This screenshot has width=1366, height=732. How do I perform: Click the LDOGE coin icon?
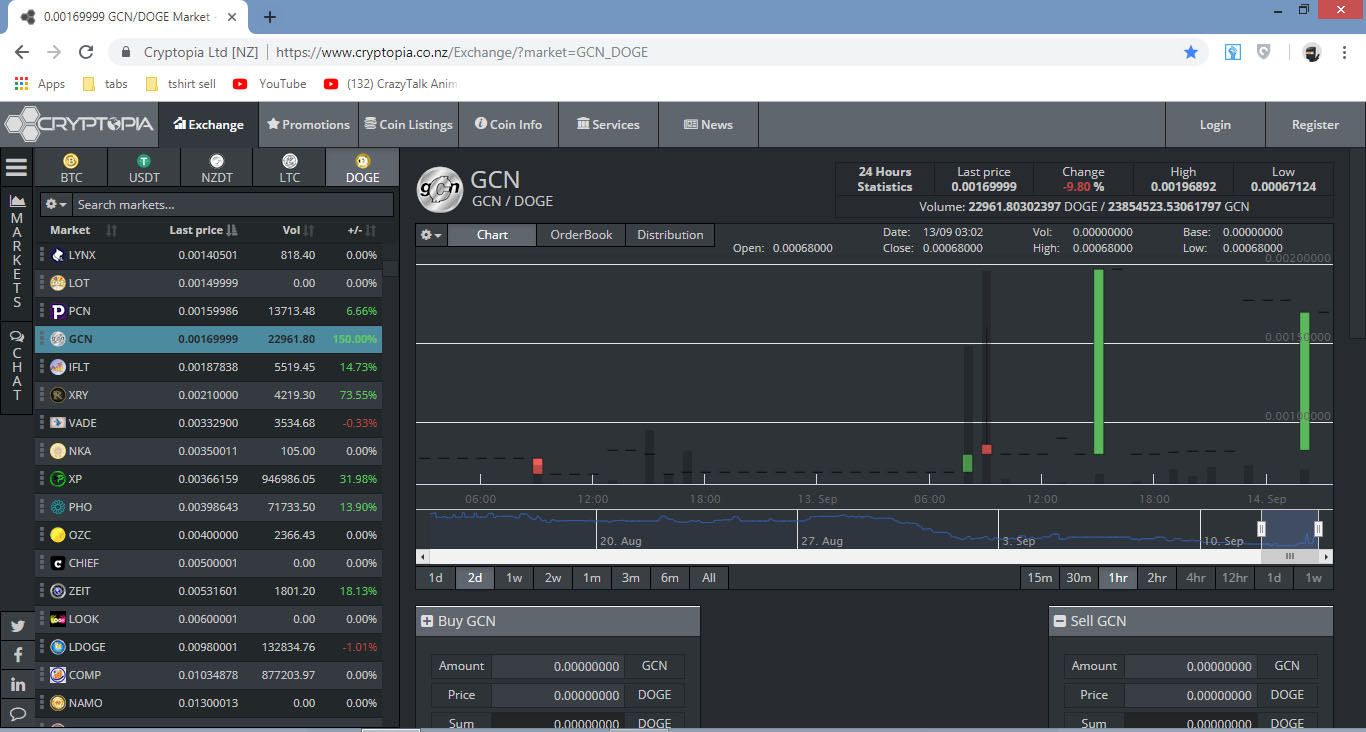point(58,647)
